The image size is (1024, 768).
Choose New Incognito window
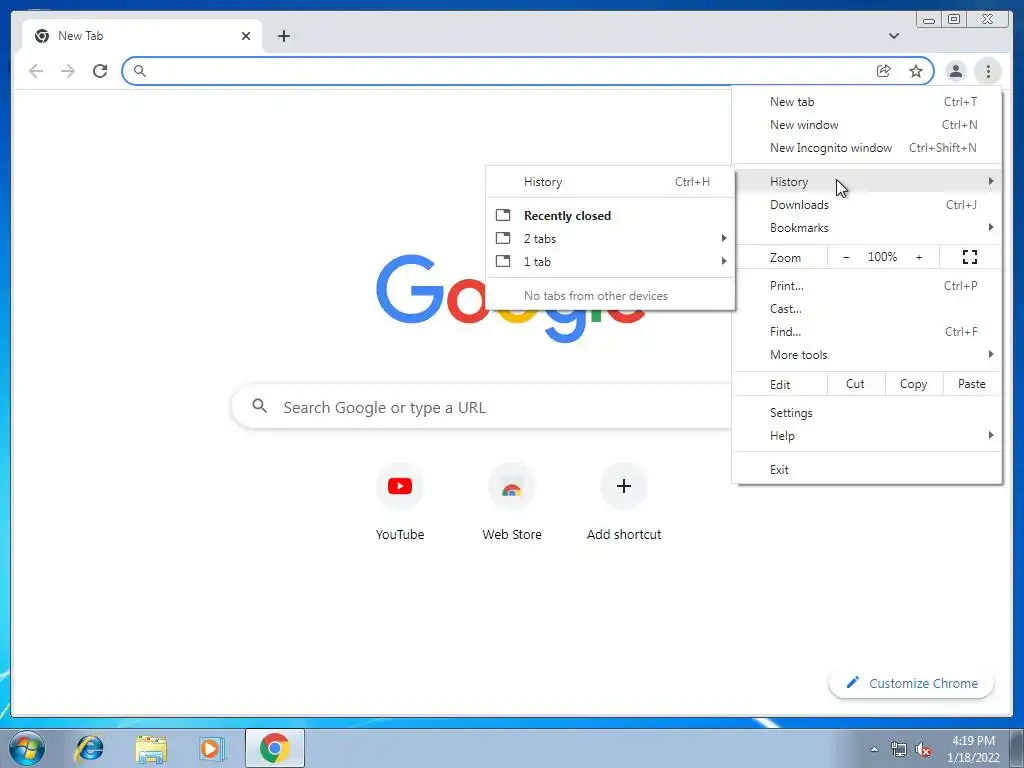click(x=867, y=148)
